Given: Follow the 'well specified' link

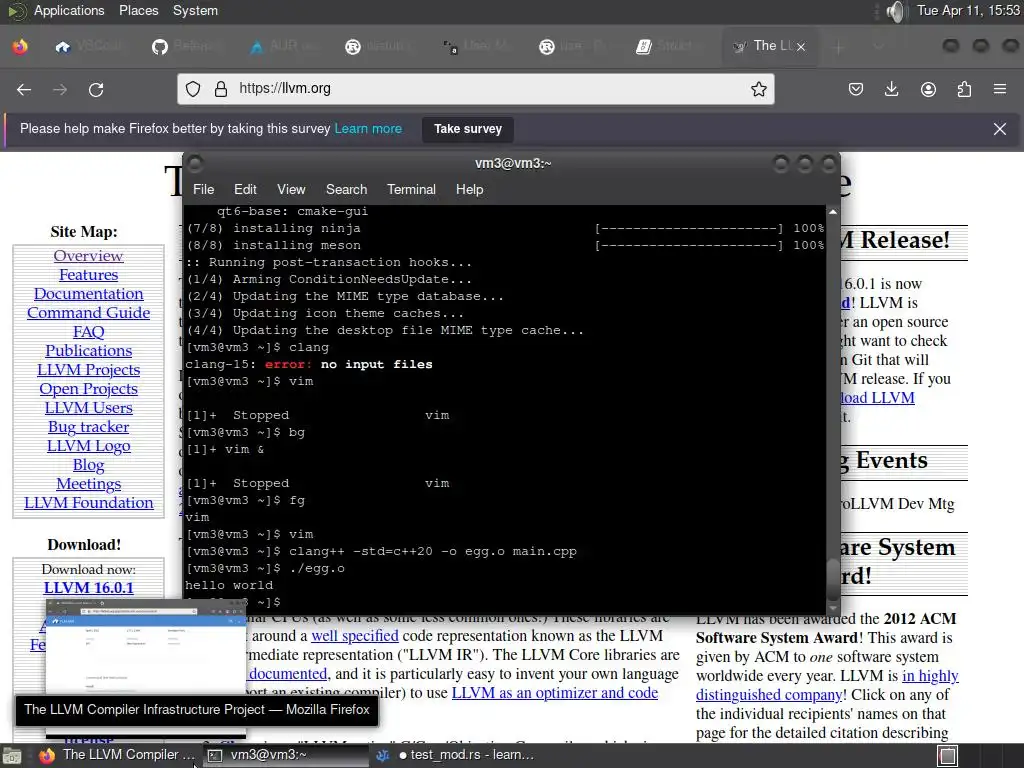Looking at the screenshot, I should [355, 635].
